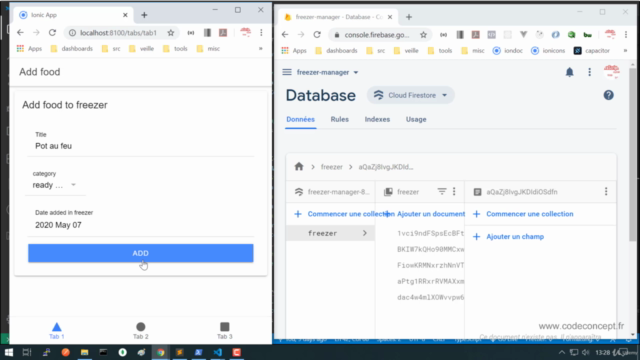The height and width of the screenshot is (360, 640).
Task: Select document 1vci9ndFSpsEcBFt
Action: click(431, 233)
